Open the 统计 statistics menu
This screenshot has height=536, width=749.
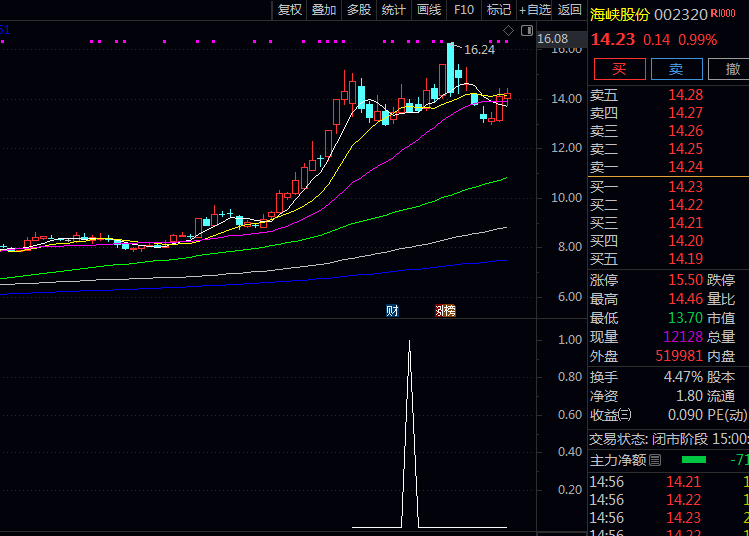point(394,10)
